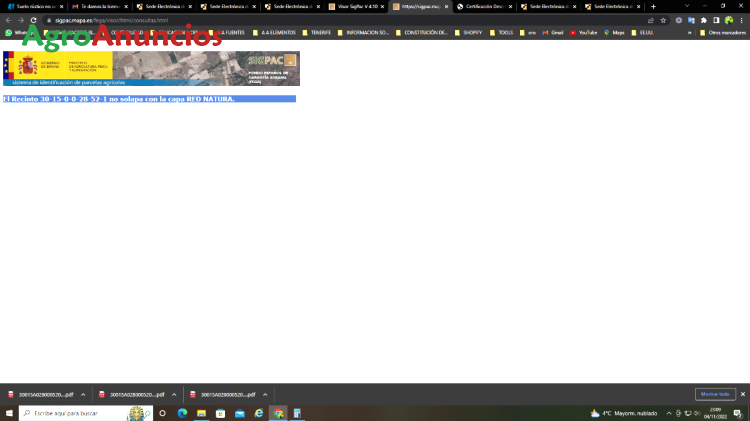Image resolution: width=750 pixels, height=421 pixels.
Task: Open the Chrome profile avatar
Action: pos(729,21)
